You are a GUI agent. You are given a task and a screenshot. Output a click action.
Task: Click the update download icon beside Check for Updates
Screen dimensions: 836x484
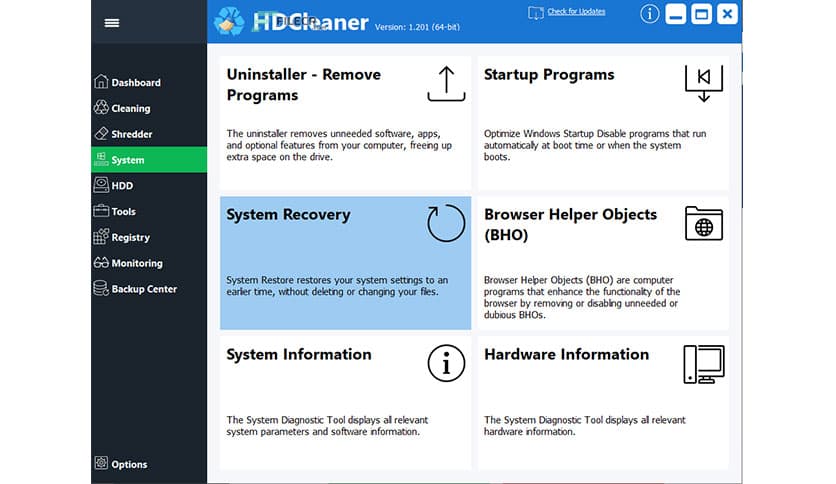click(535, 13)
